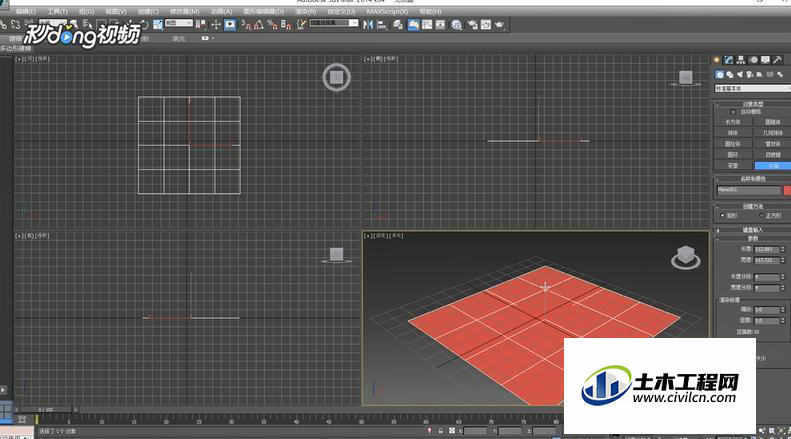Select the Helpers category icon
Screen dimensions: 791x439
(760, 75)
